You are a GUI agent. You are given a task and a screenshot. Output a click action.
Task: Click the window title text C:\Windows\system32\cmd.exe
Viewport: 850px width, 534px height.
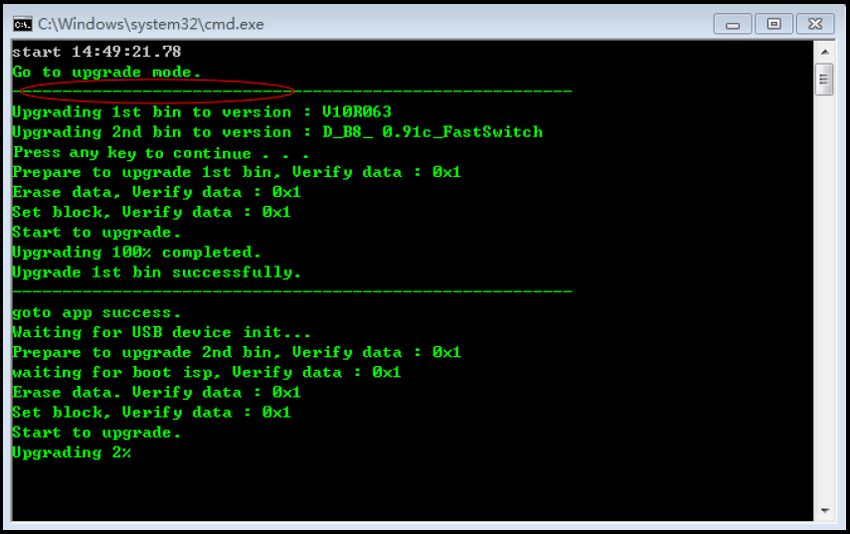[151, 24]
